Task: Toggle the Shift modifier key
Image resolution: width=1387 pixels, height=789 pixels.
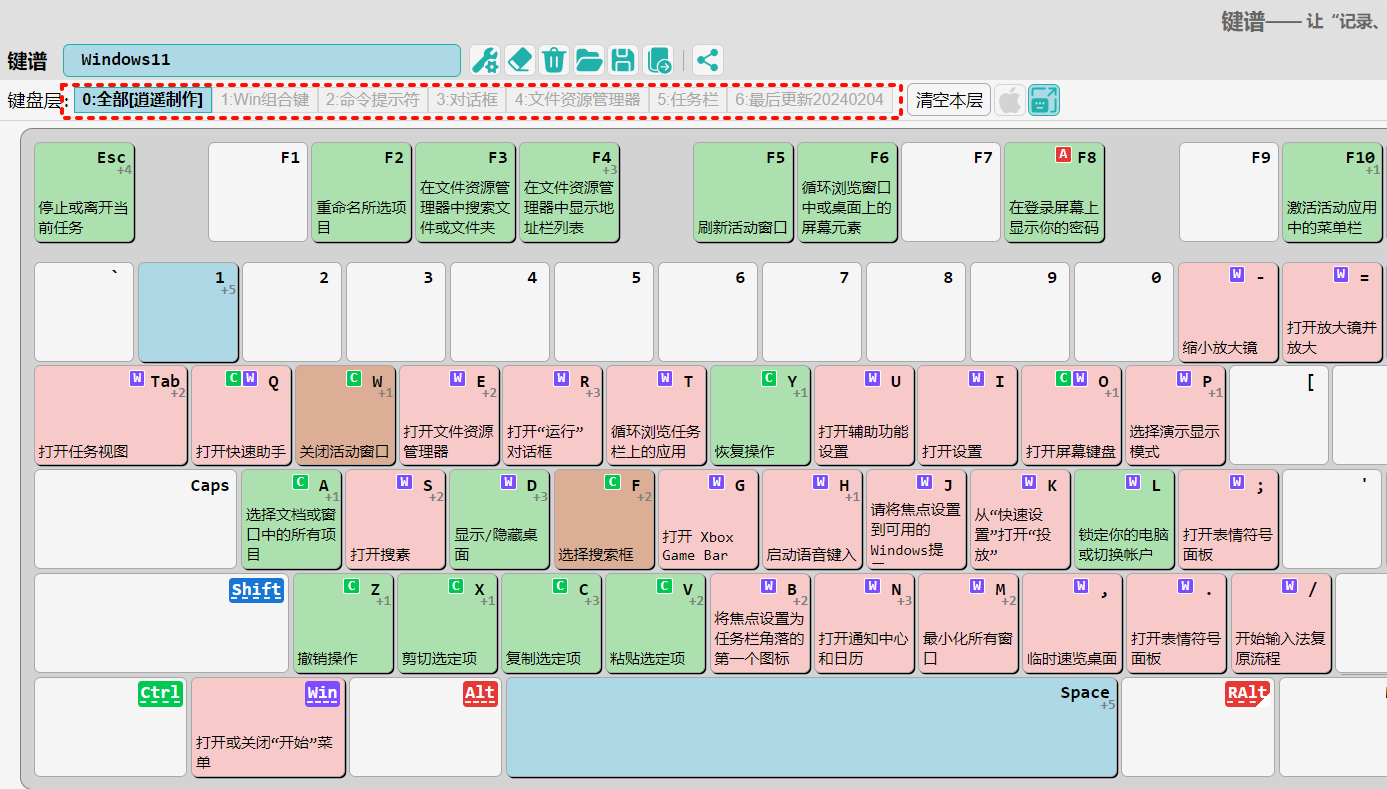Action: (x=256, y=590)
